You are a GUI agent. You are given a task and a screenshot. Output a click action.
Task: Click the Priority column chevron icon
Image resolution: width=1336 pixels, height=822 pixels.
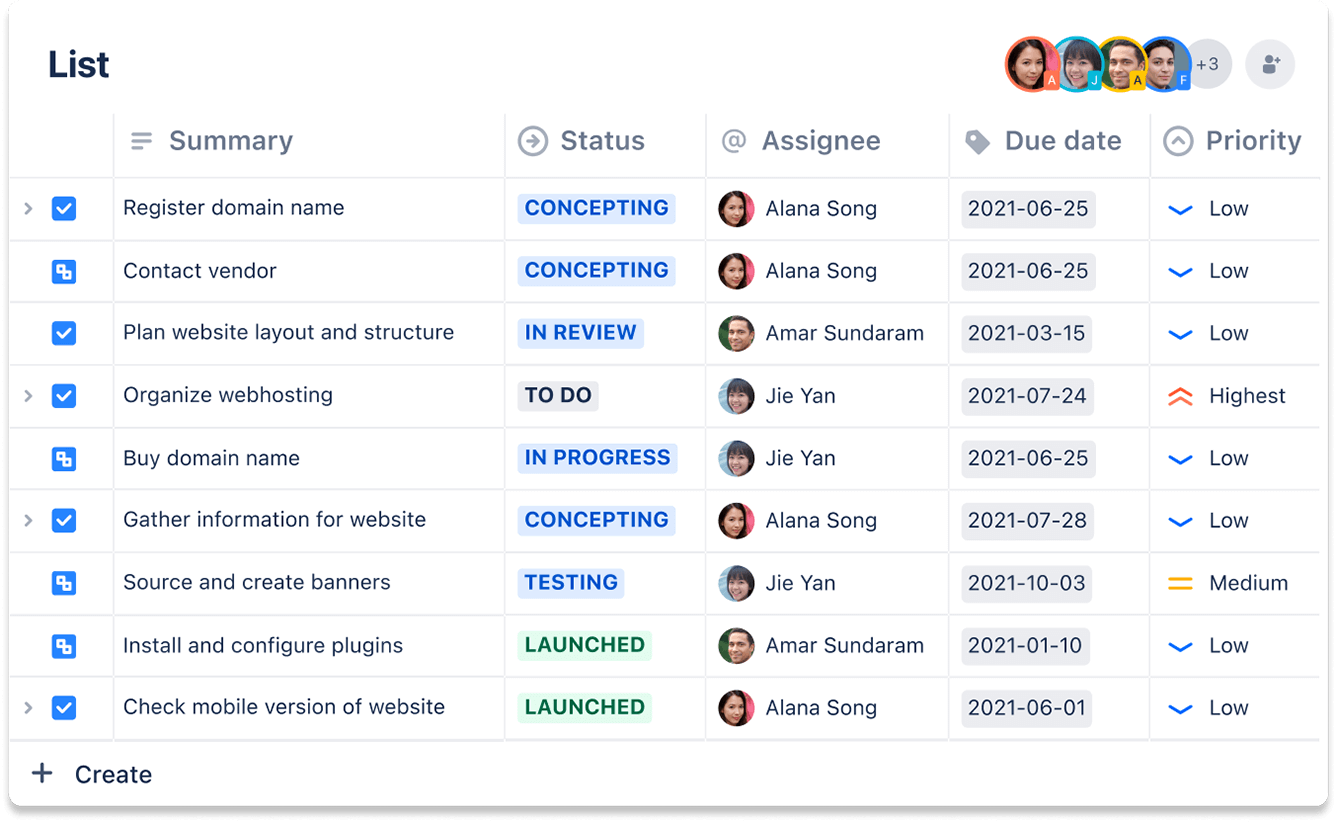coord(1178,141)
